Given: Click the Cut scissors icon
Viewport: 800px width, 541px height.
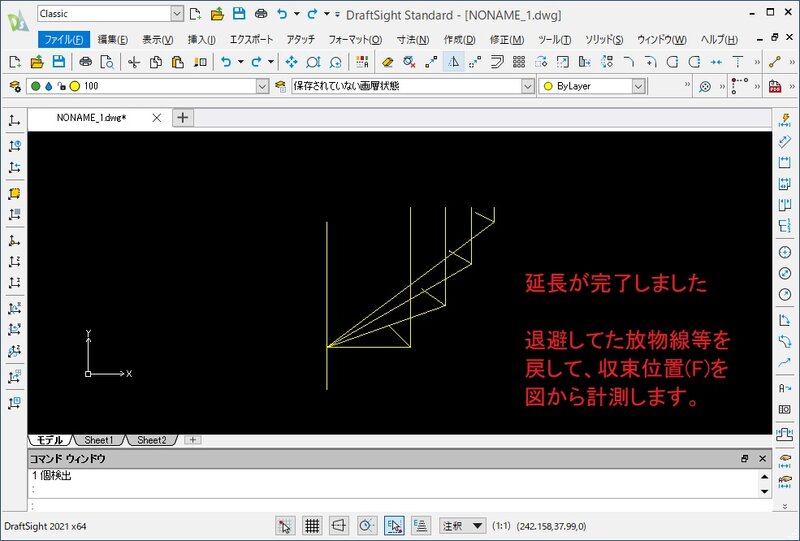Looking at the screenshot, I should click(134, 62).
